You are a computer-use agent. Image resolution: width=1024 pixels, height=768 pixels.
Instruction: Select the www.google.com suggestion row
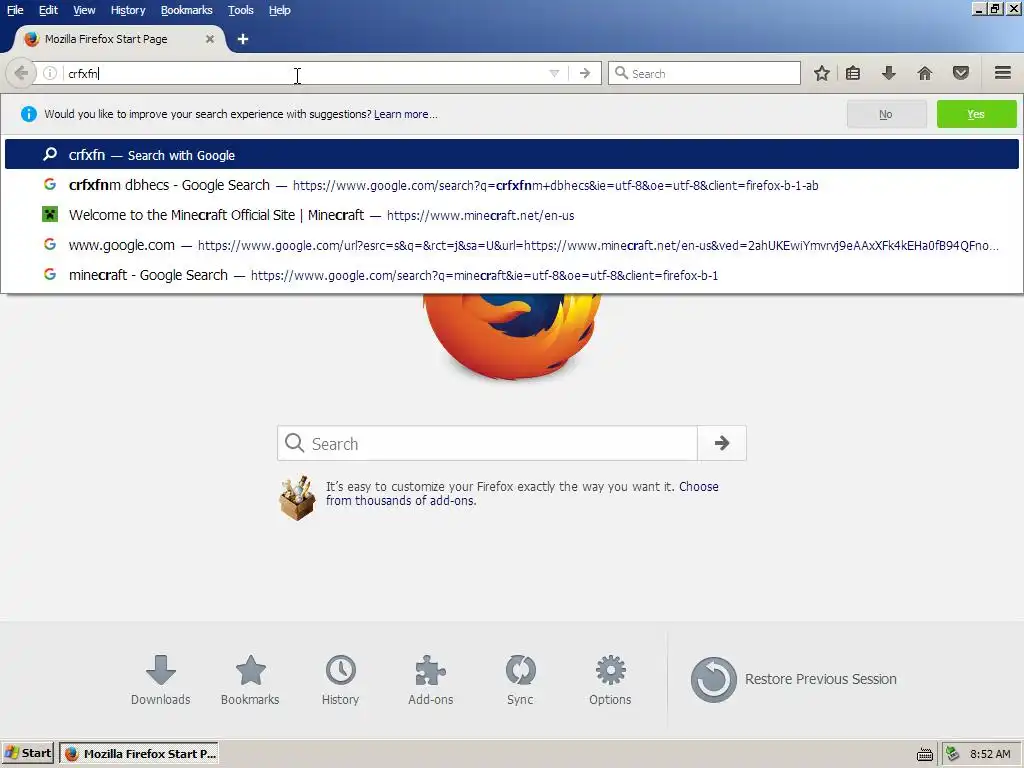pos(512,245)
